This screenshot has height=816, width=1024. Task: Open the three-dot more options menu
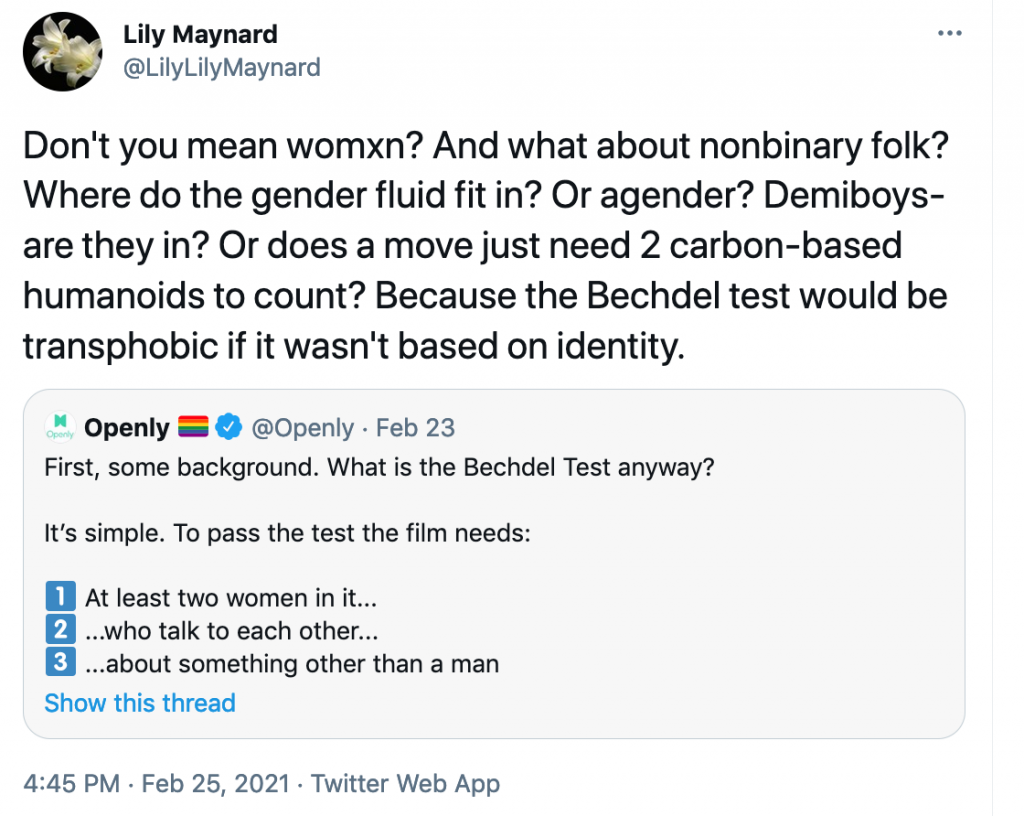point(949,33)
